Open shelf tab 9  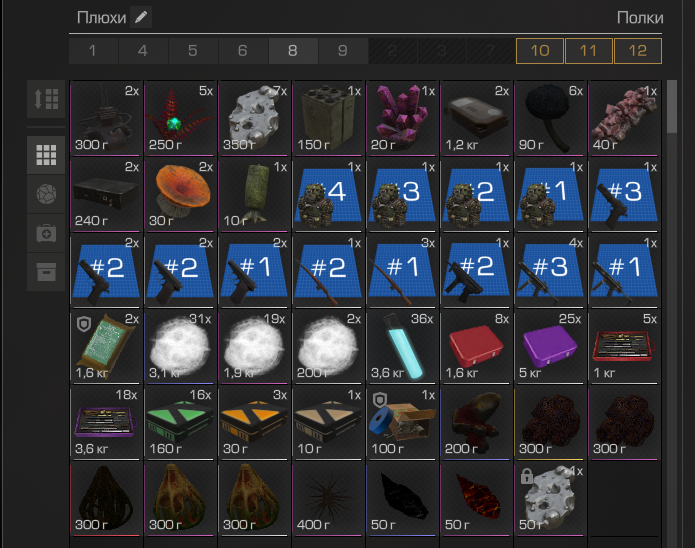(x=343, y=51)
